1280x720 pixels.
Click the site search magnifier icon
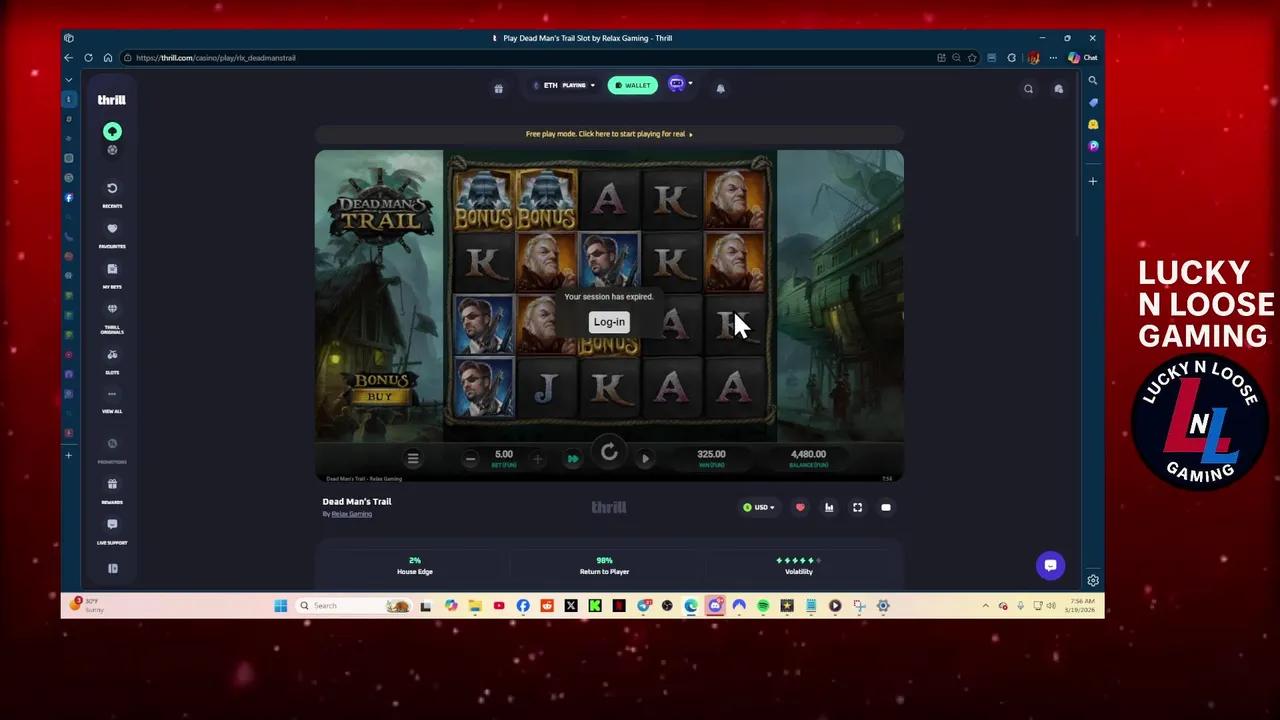(x=1028, y=89)
